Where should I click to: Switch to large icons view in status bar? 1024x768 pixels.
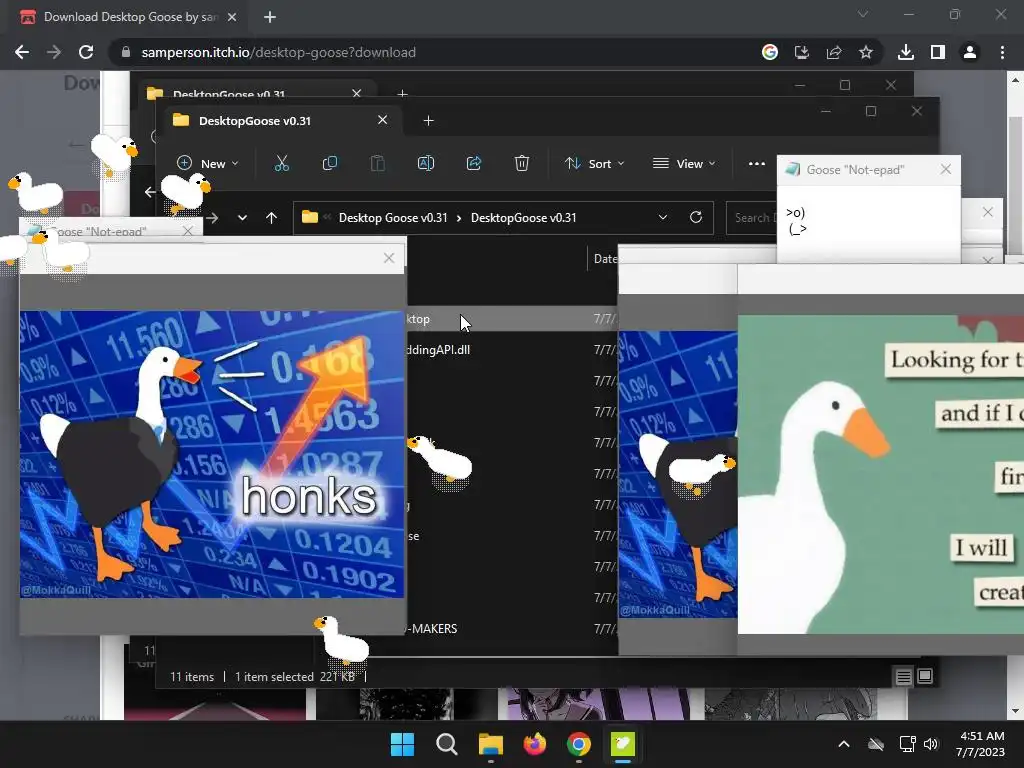925,677
